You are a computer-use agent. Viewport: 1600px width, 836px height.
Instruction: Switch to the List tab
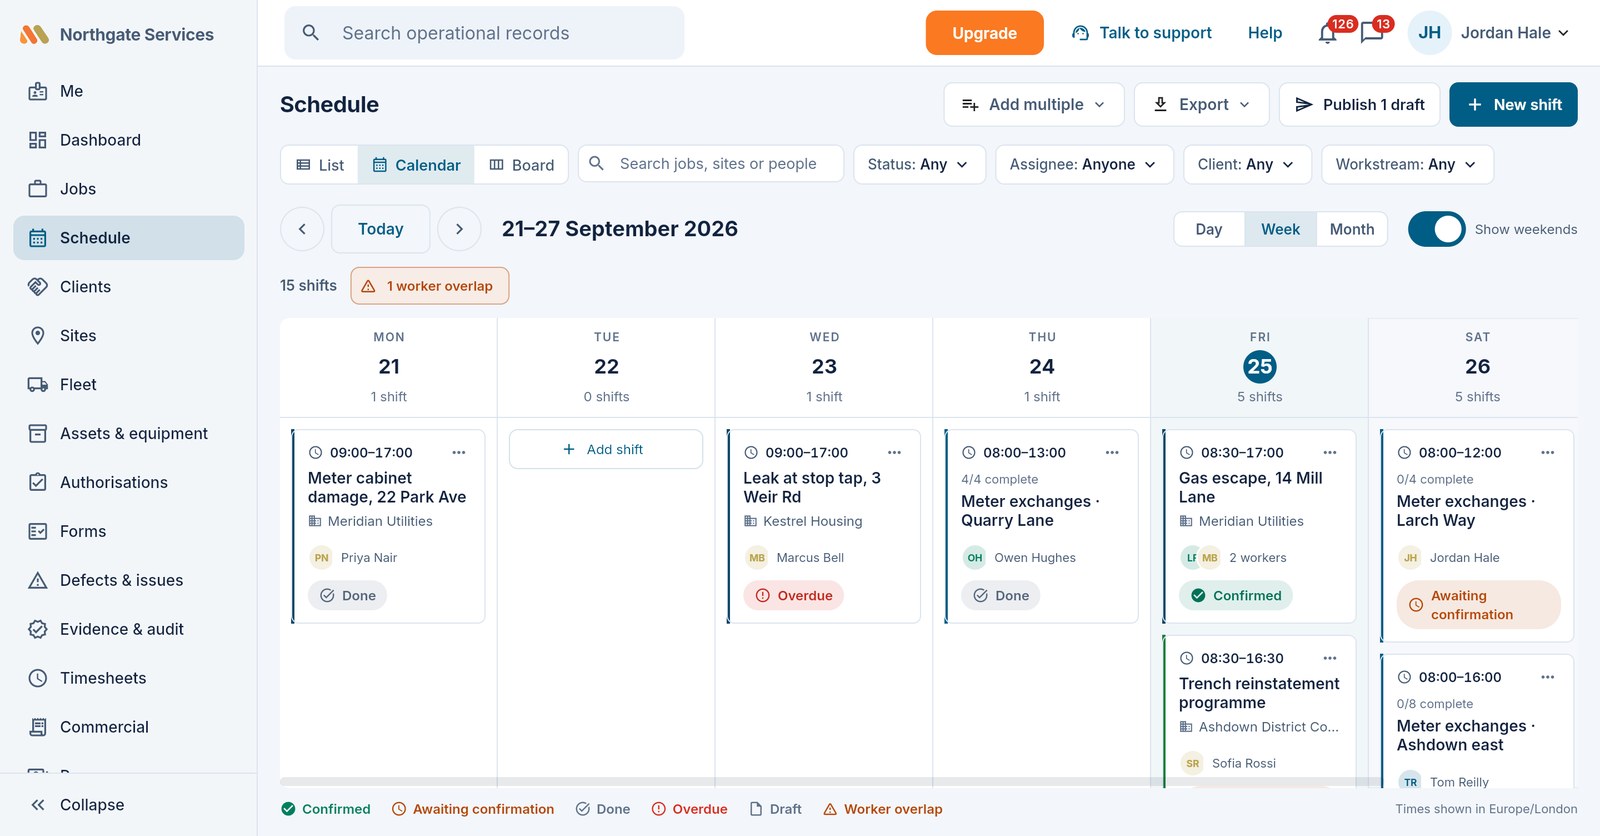click(320, 165)
